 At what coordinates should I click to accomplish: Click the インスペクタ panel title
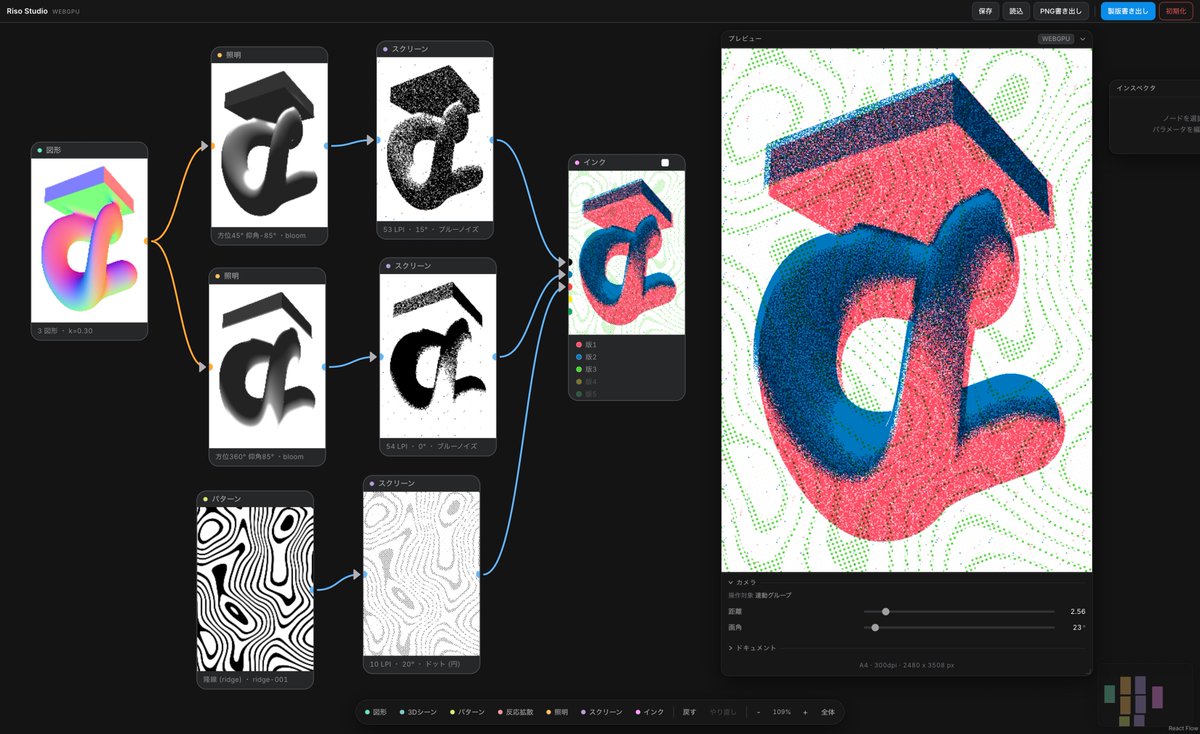pos(1136,88)
